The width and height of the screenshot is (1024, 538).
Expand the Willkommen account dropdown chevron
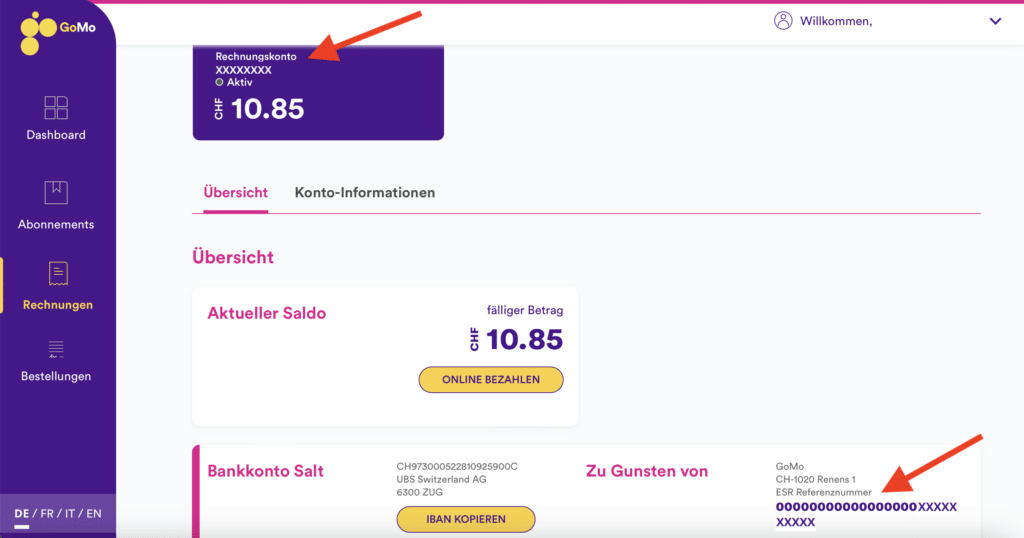coord(995,21)
